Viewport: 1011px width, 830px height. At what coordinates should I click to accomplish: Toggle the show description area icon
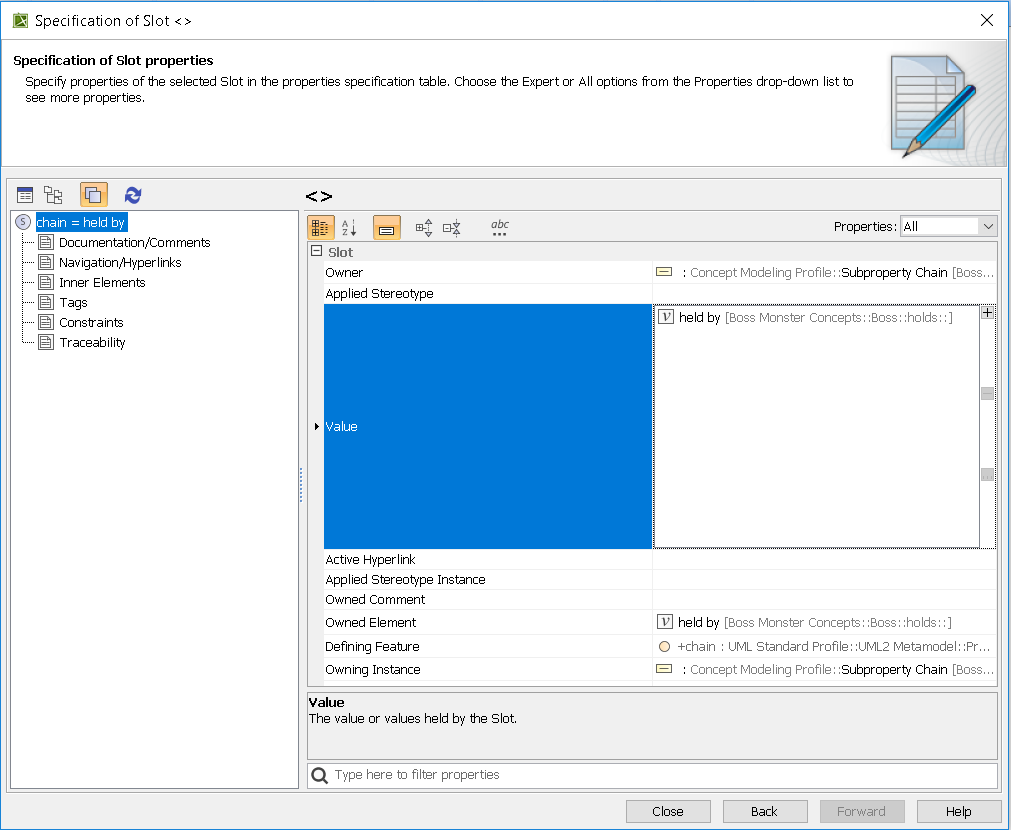click(x=386, y=228)
